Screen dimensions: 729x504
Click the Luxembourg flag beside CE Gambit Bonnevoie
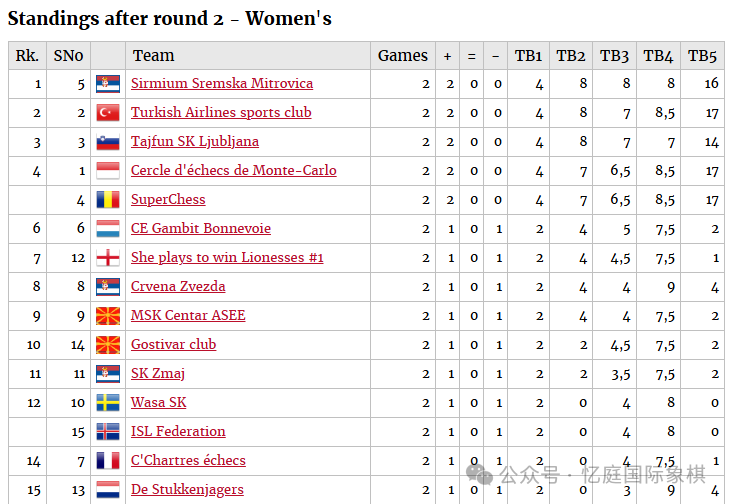coord(108,229)
